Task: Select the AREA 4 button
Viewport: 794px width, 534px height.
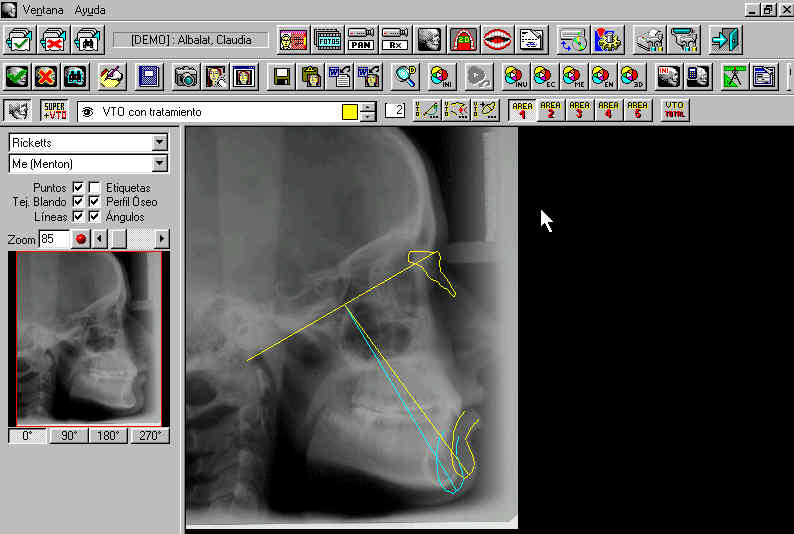Action: [x=609, y=110]
